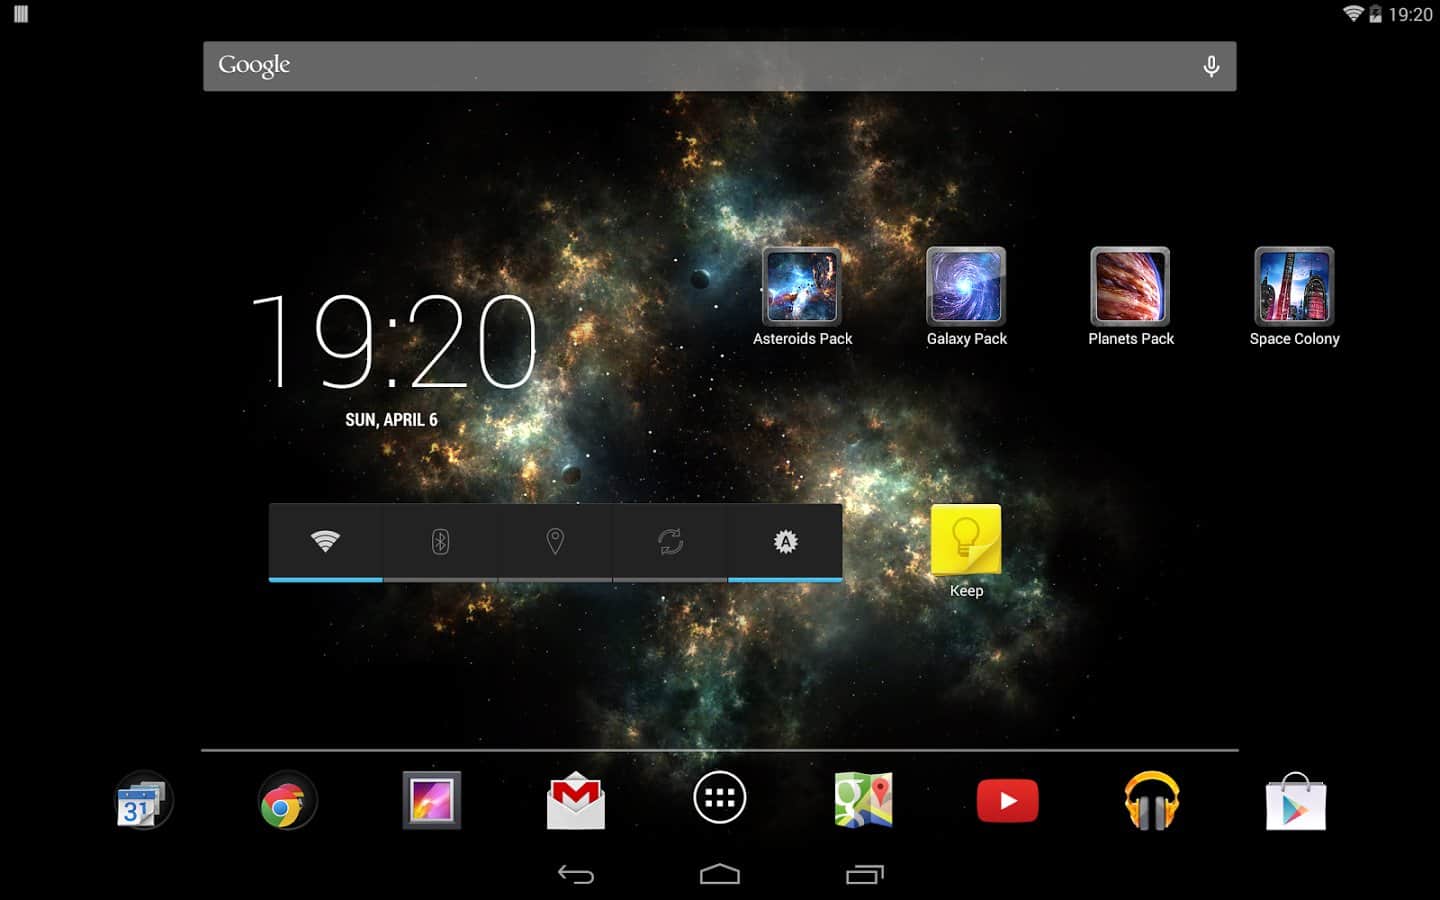Tap the Google search bar
This screenshot has height=900, width=1440.
700,66
